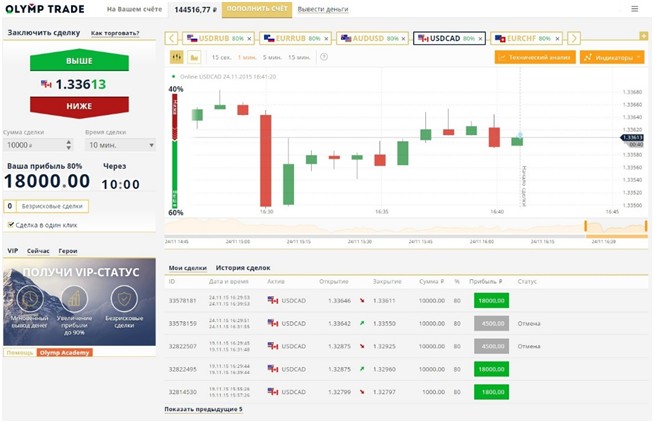Open 'Технический анализ' button

pyautogui.click(x=535, y=57)
